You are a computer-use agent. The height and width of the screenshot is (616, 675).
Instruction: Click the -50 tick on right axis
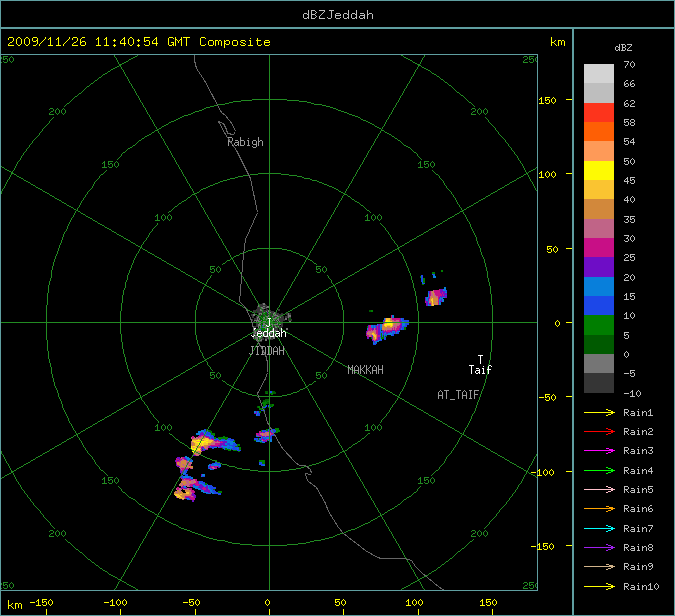548,397
